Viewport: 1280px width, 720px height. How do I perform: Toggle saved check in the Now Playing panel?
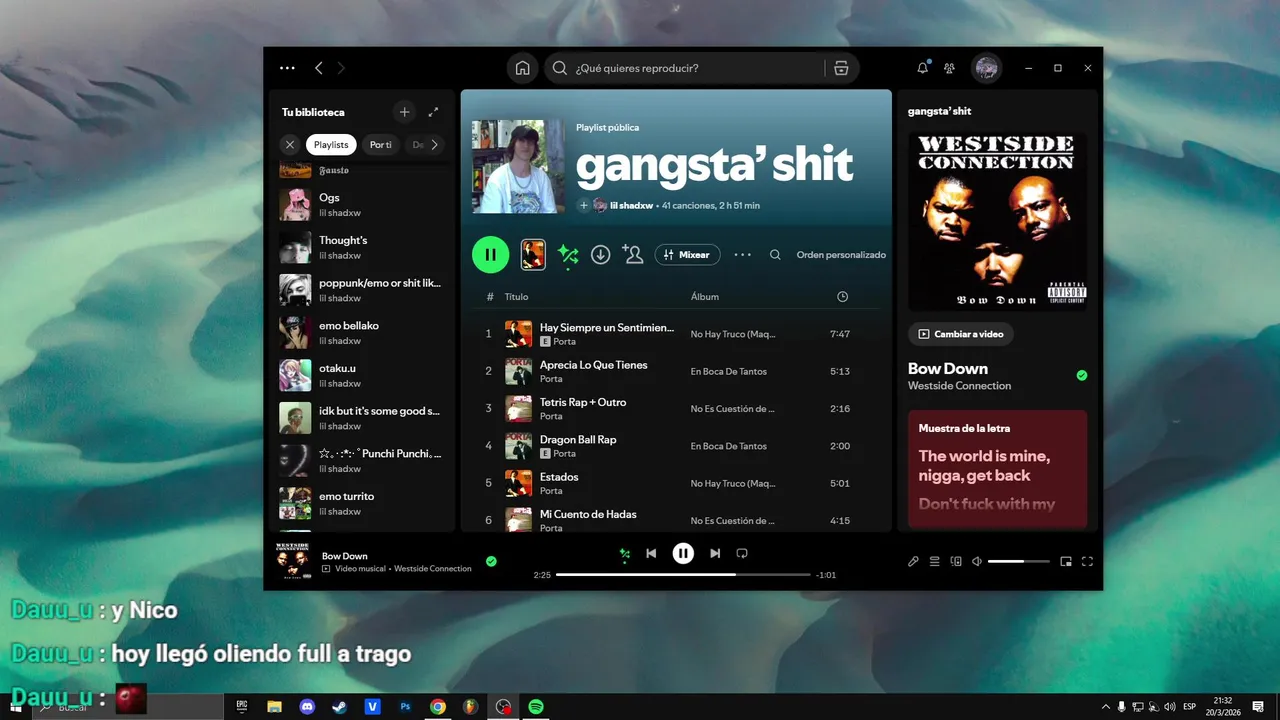(1081, 375)
